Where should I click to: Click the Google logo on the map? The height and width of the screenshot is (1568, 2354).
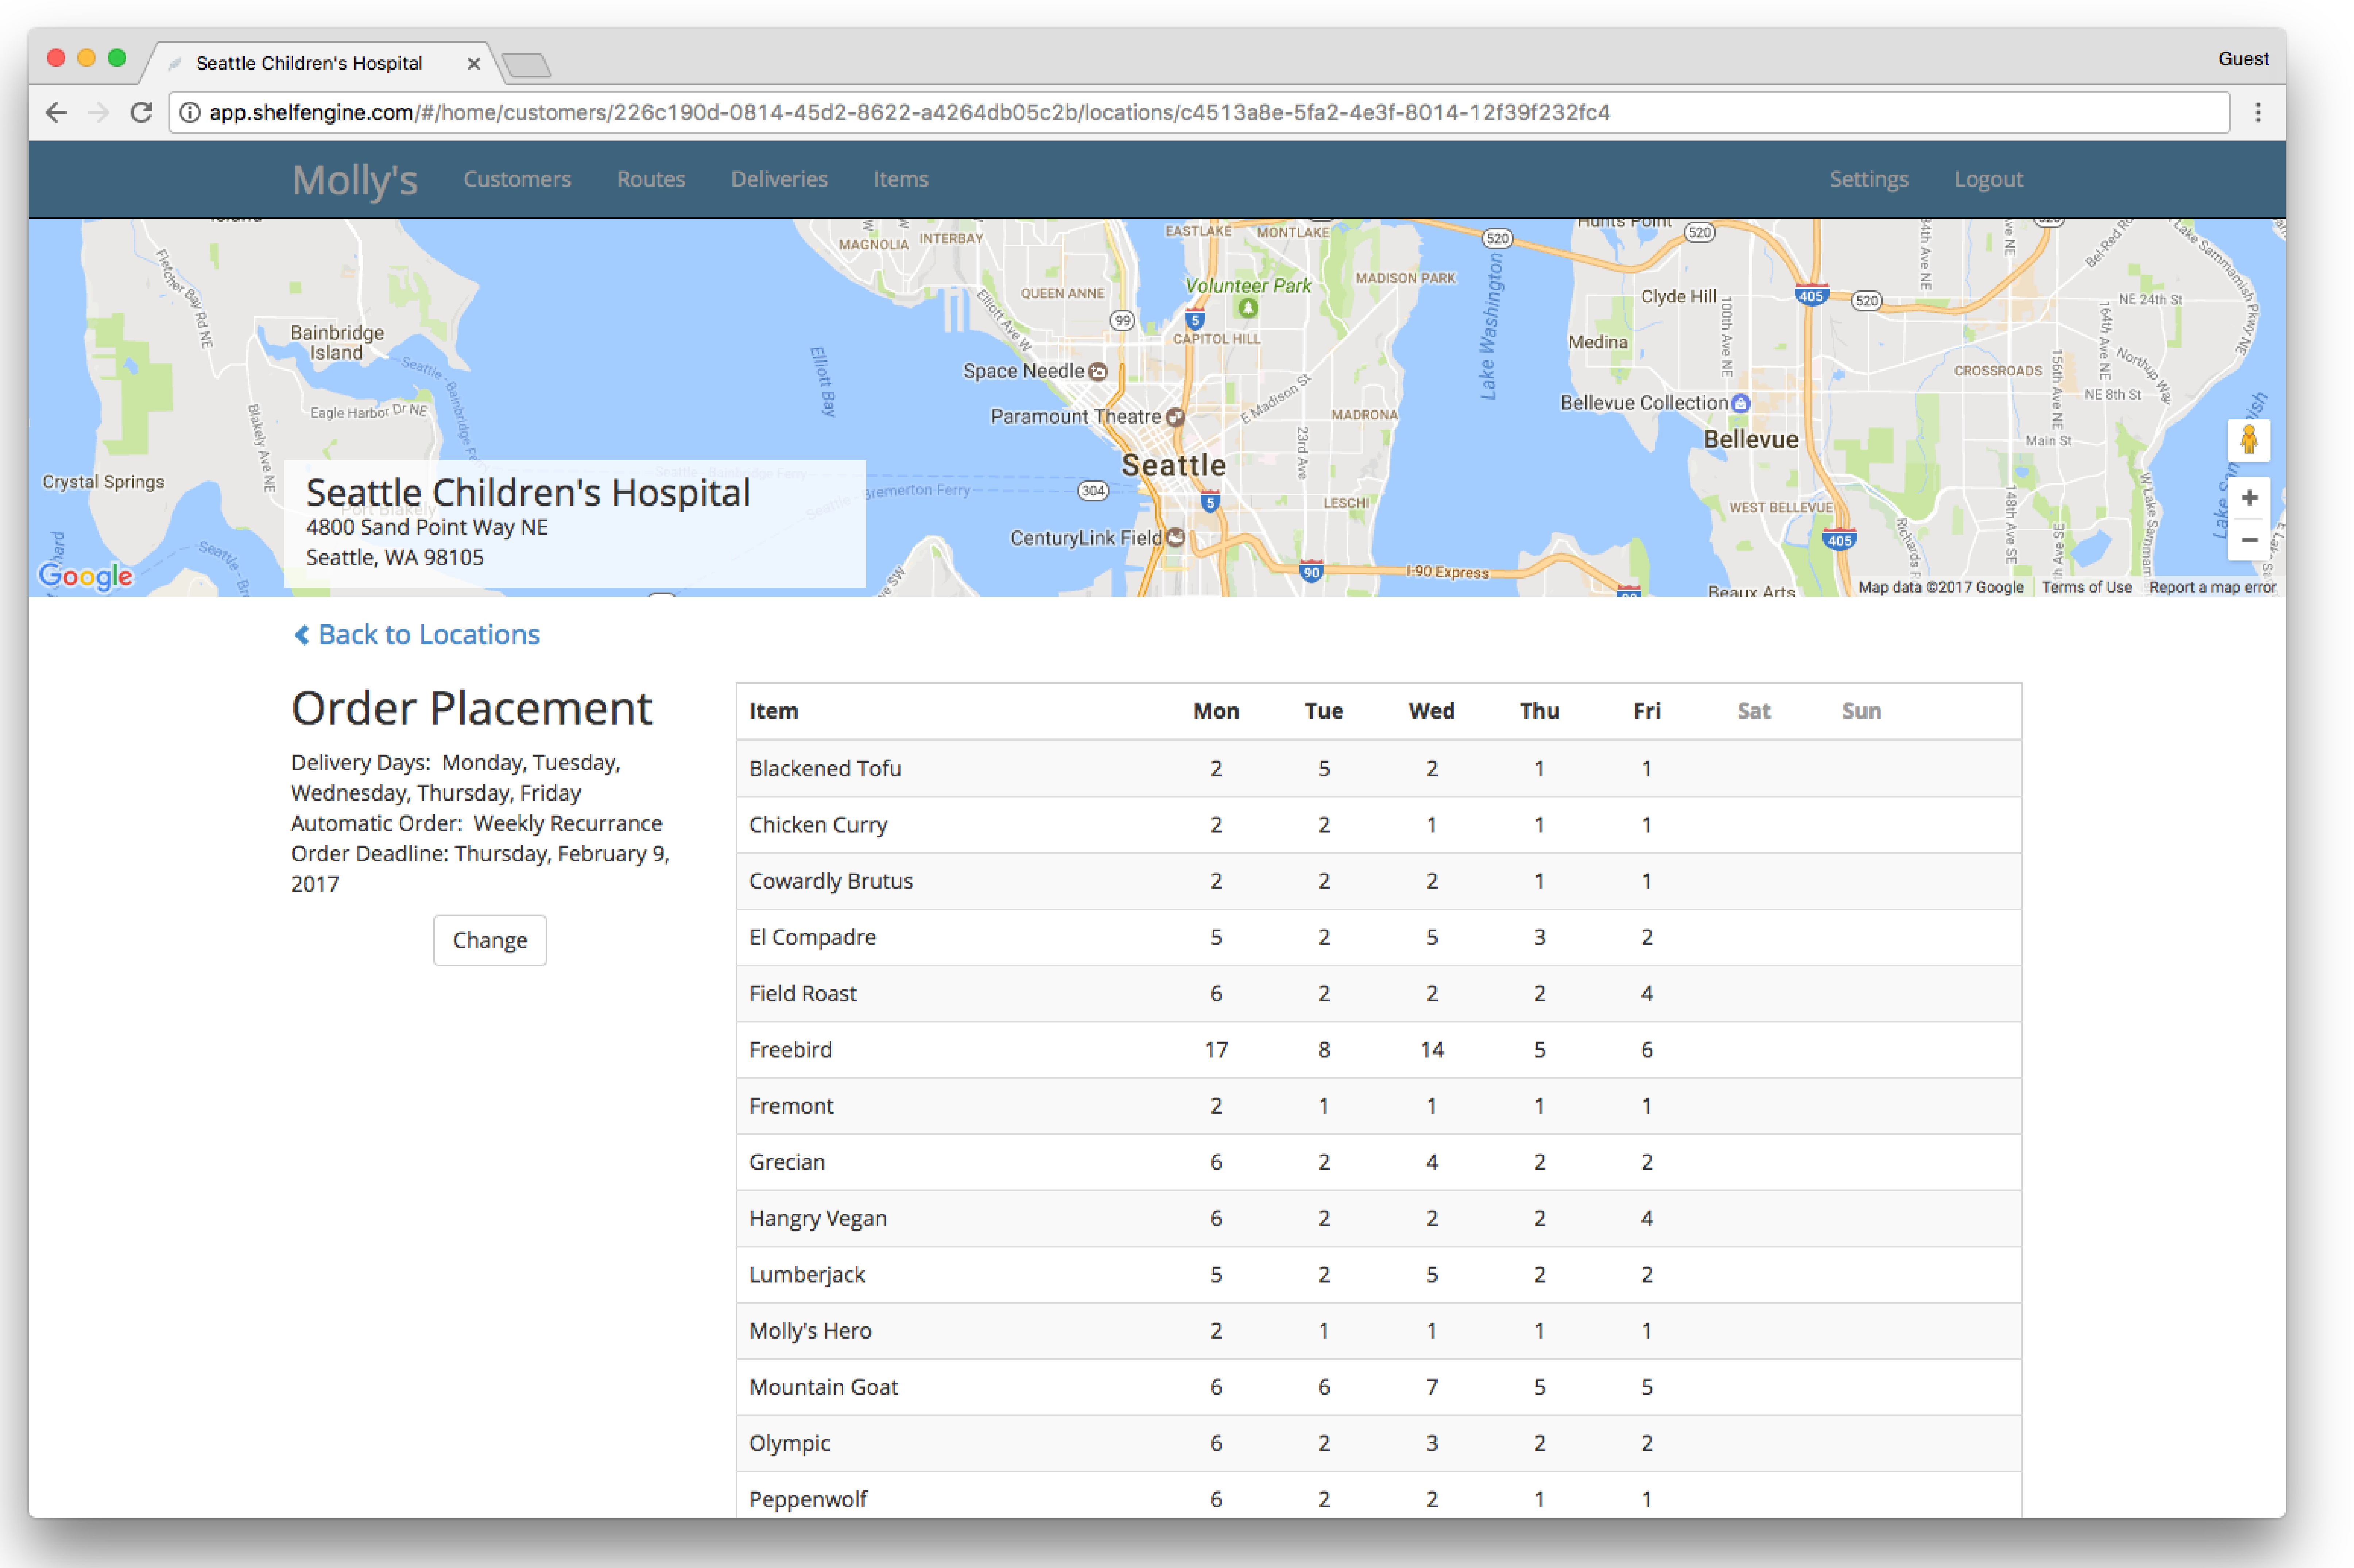point(85,576)
